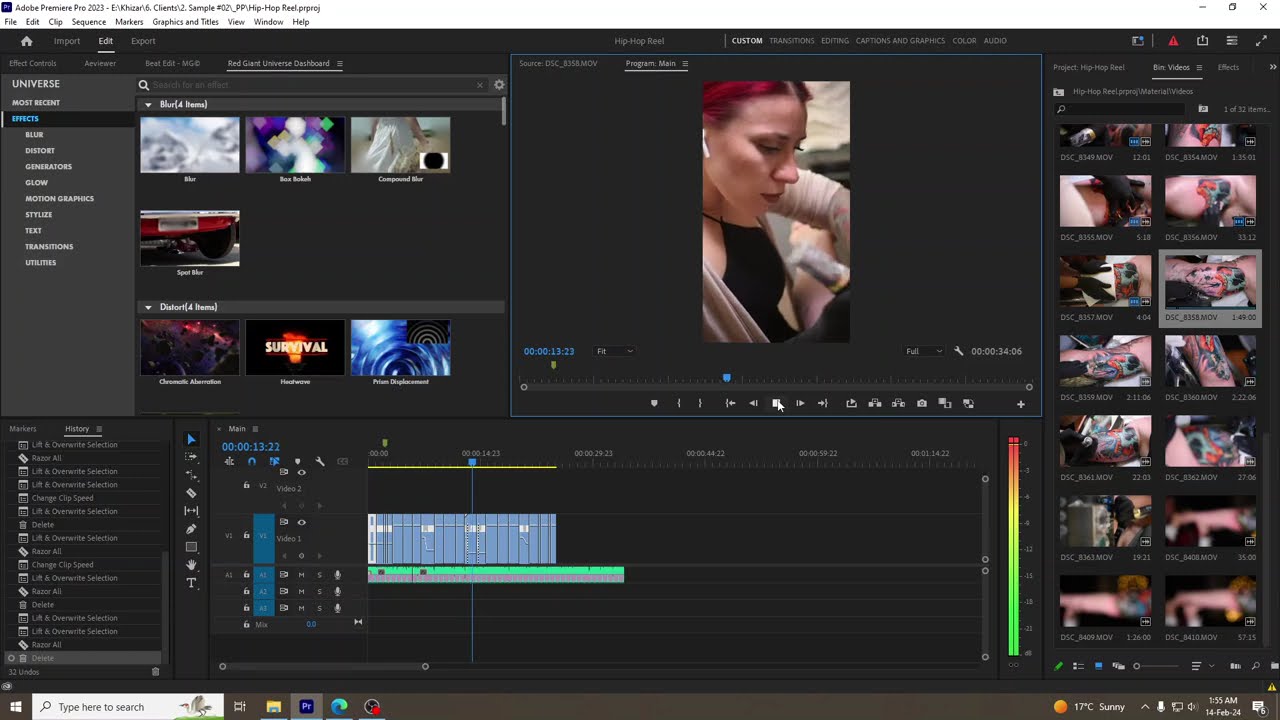1280x720 pixels.
Task: Click the Mark In button in Program monitor
Action: tap(678, 403)
